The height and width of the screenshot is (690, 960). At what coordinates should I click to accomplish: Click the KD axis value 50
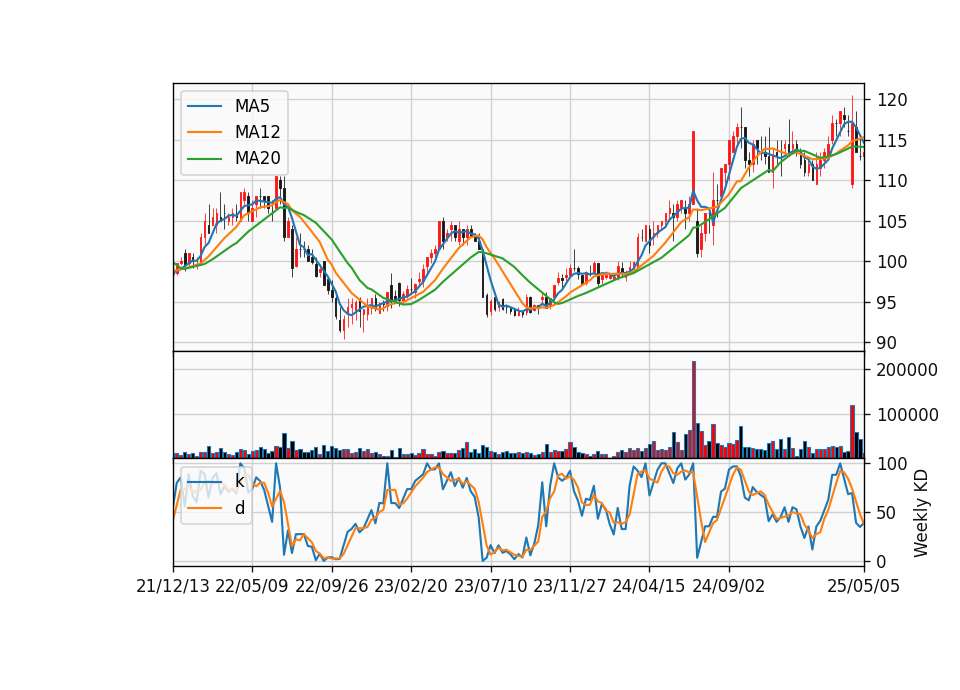click(887, 512)
